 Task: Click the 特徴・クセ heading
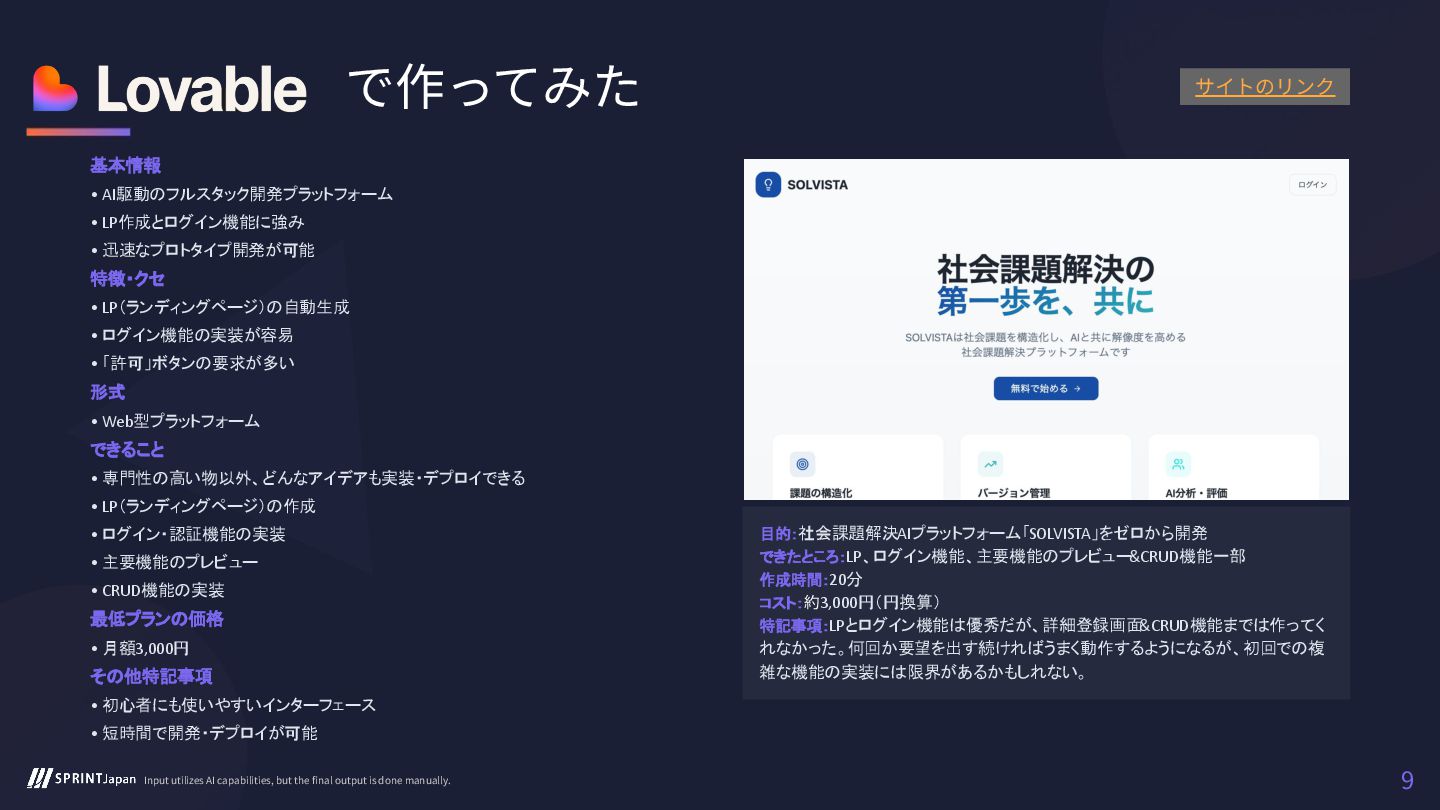pyautogui.click(x=127, y=278)
